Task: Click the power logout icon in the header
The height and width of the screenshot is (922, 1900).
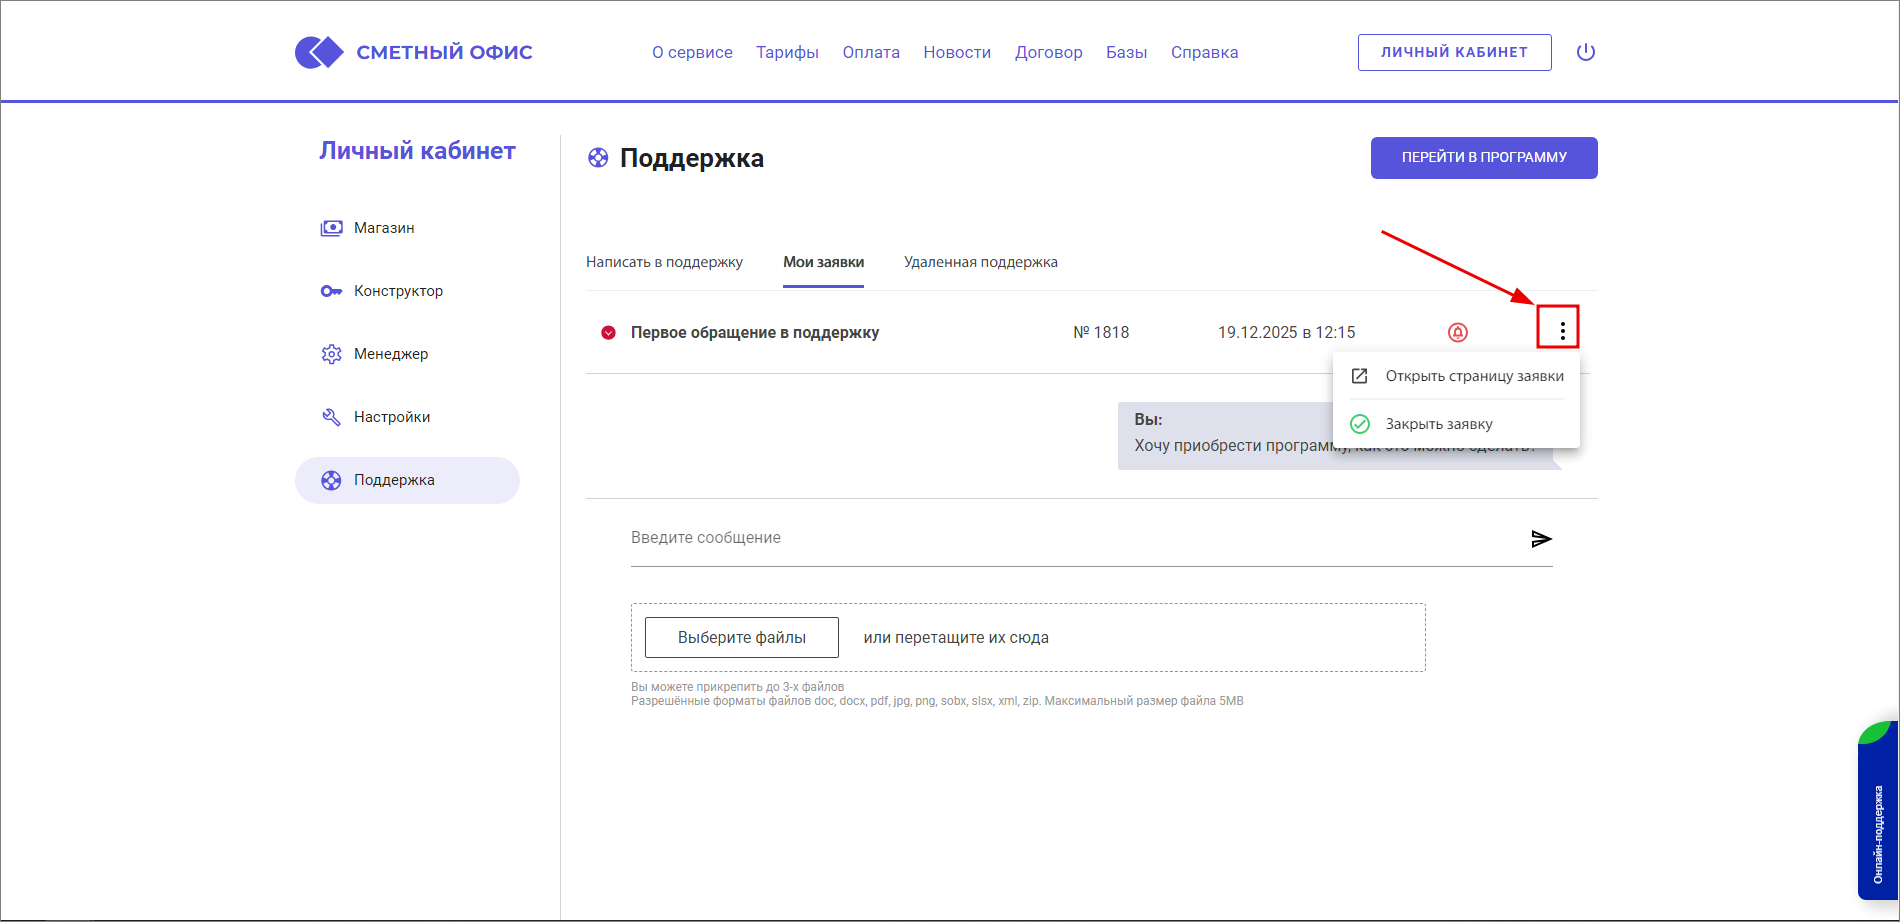Action: 1586,52
